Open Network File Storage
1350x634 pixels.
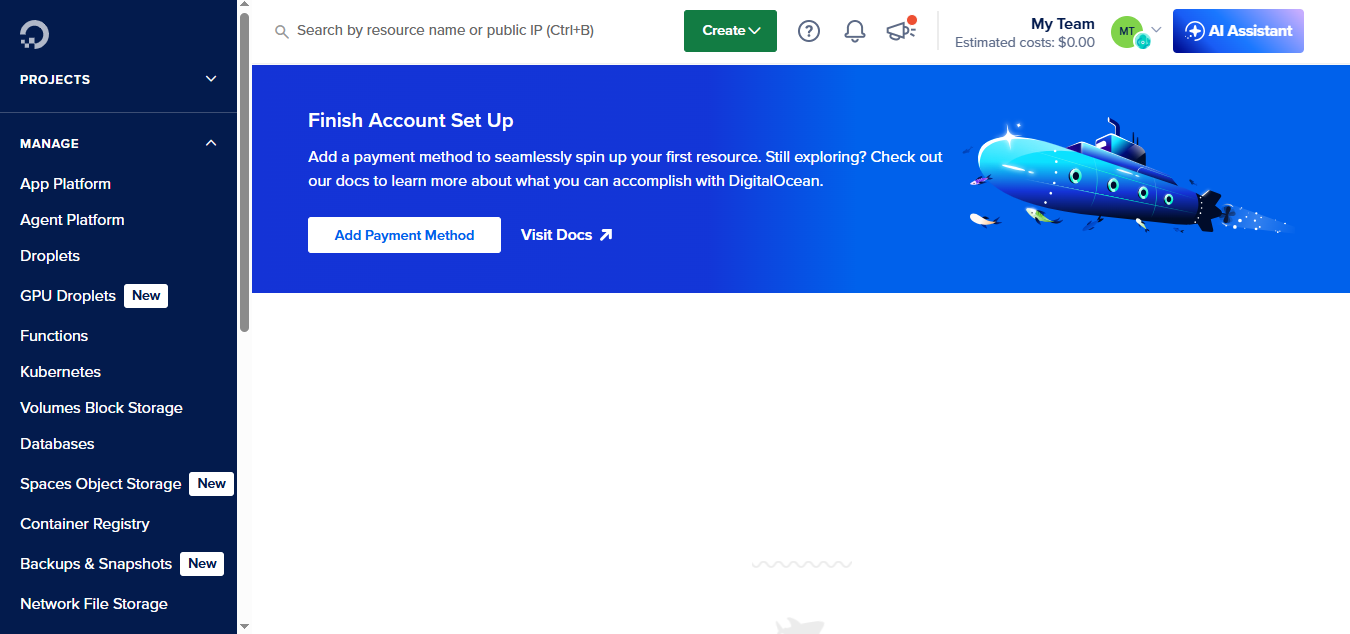click(x=94, y=604)
